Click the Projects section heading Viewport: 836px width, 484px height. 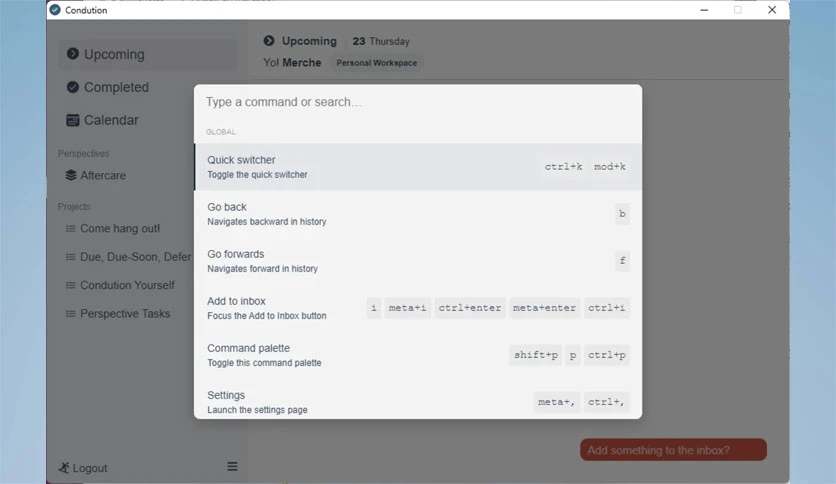pyautogui.click(x=74, y=206)
